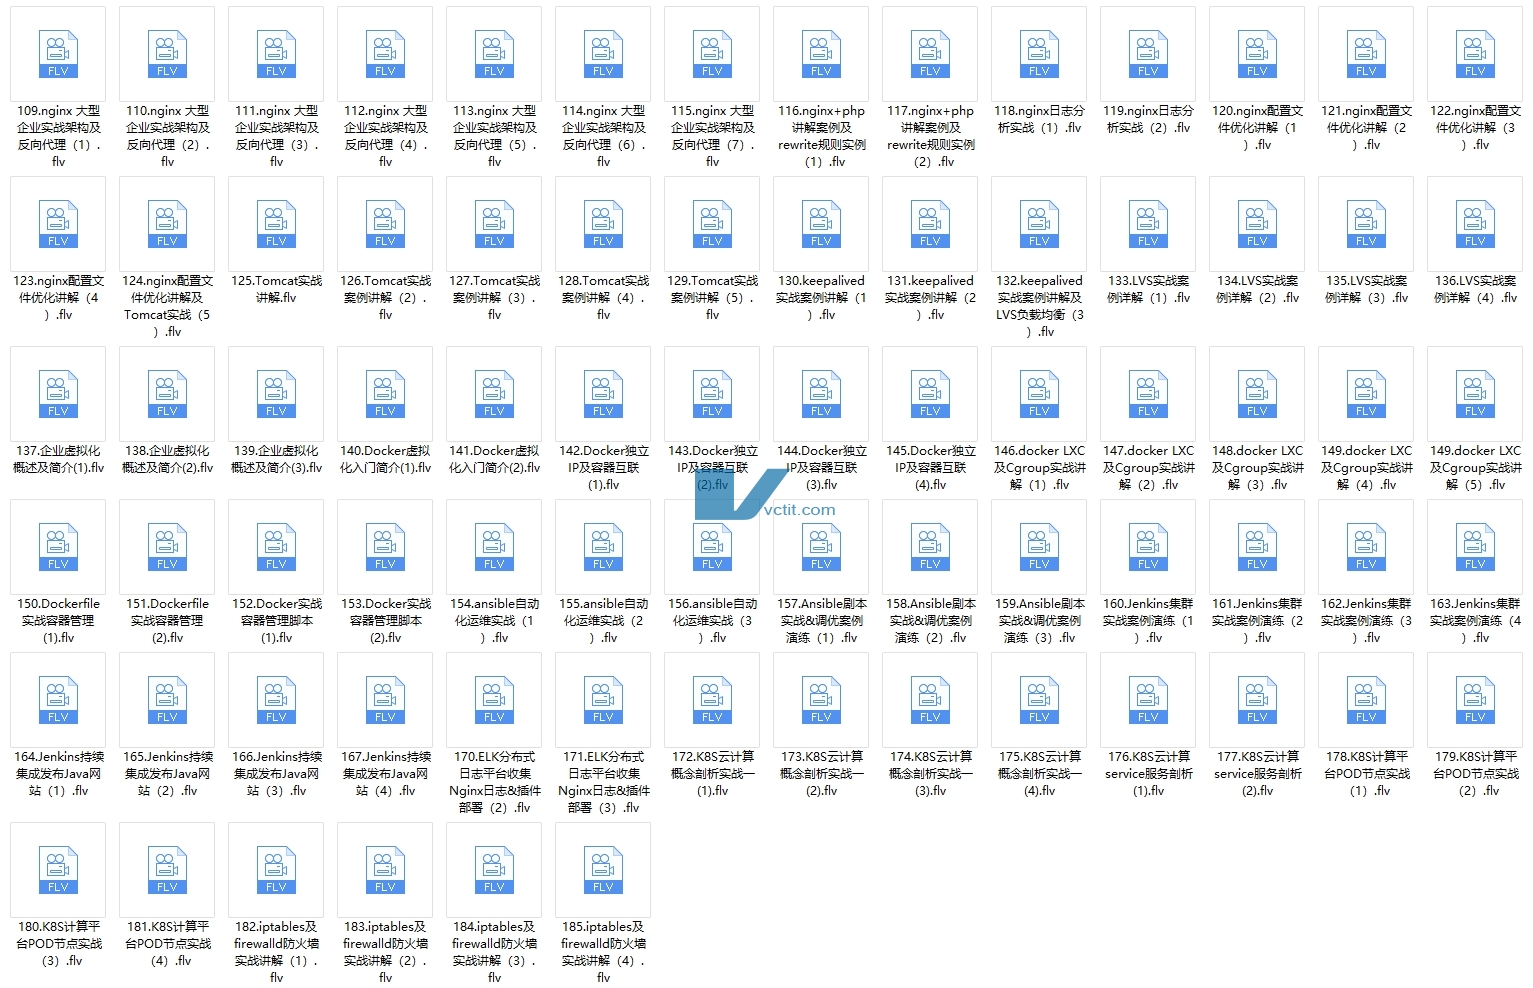
Task: Click the 111.nginx 反向代理 (3) file icon
Action: [x=276, y=54]
